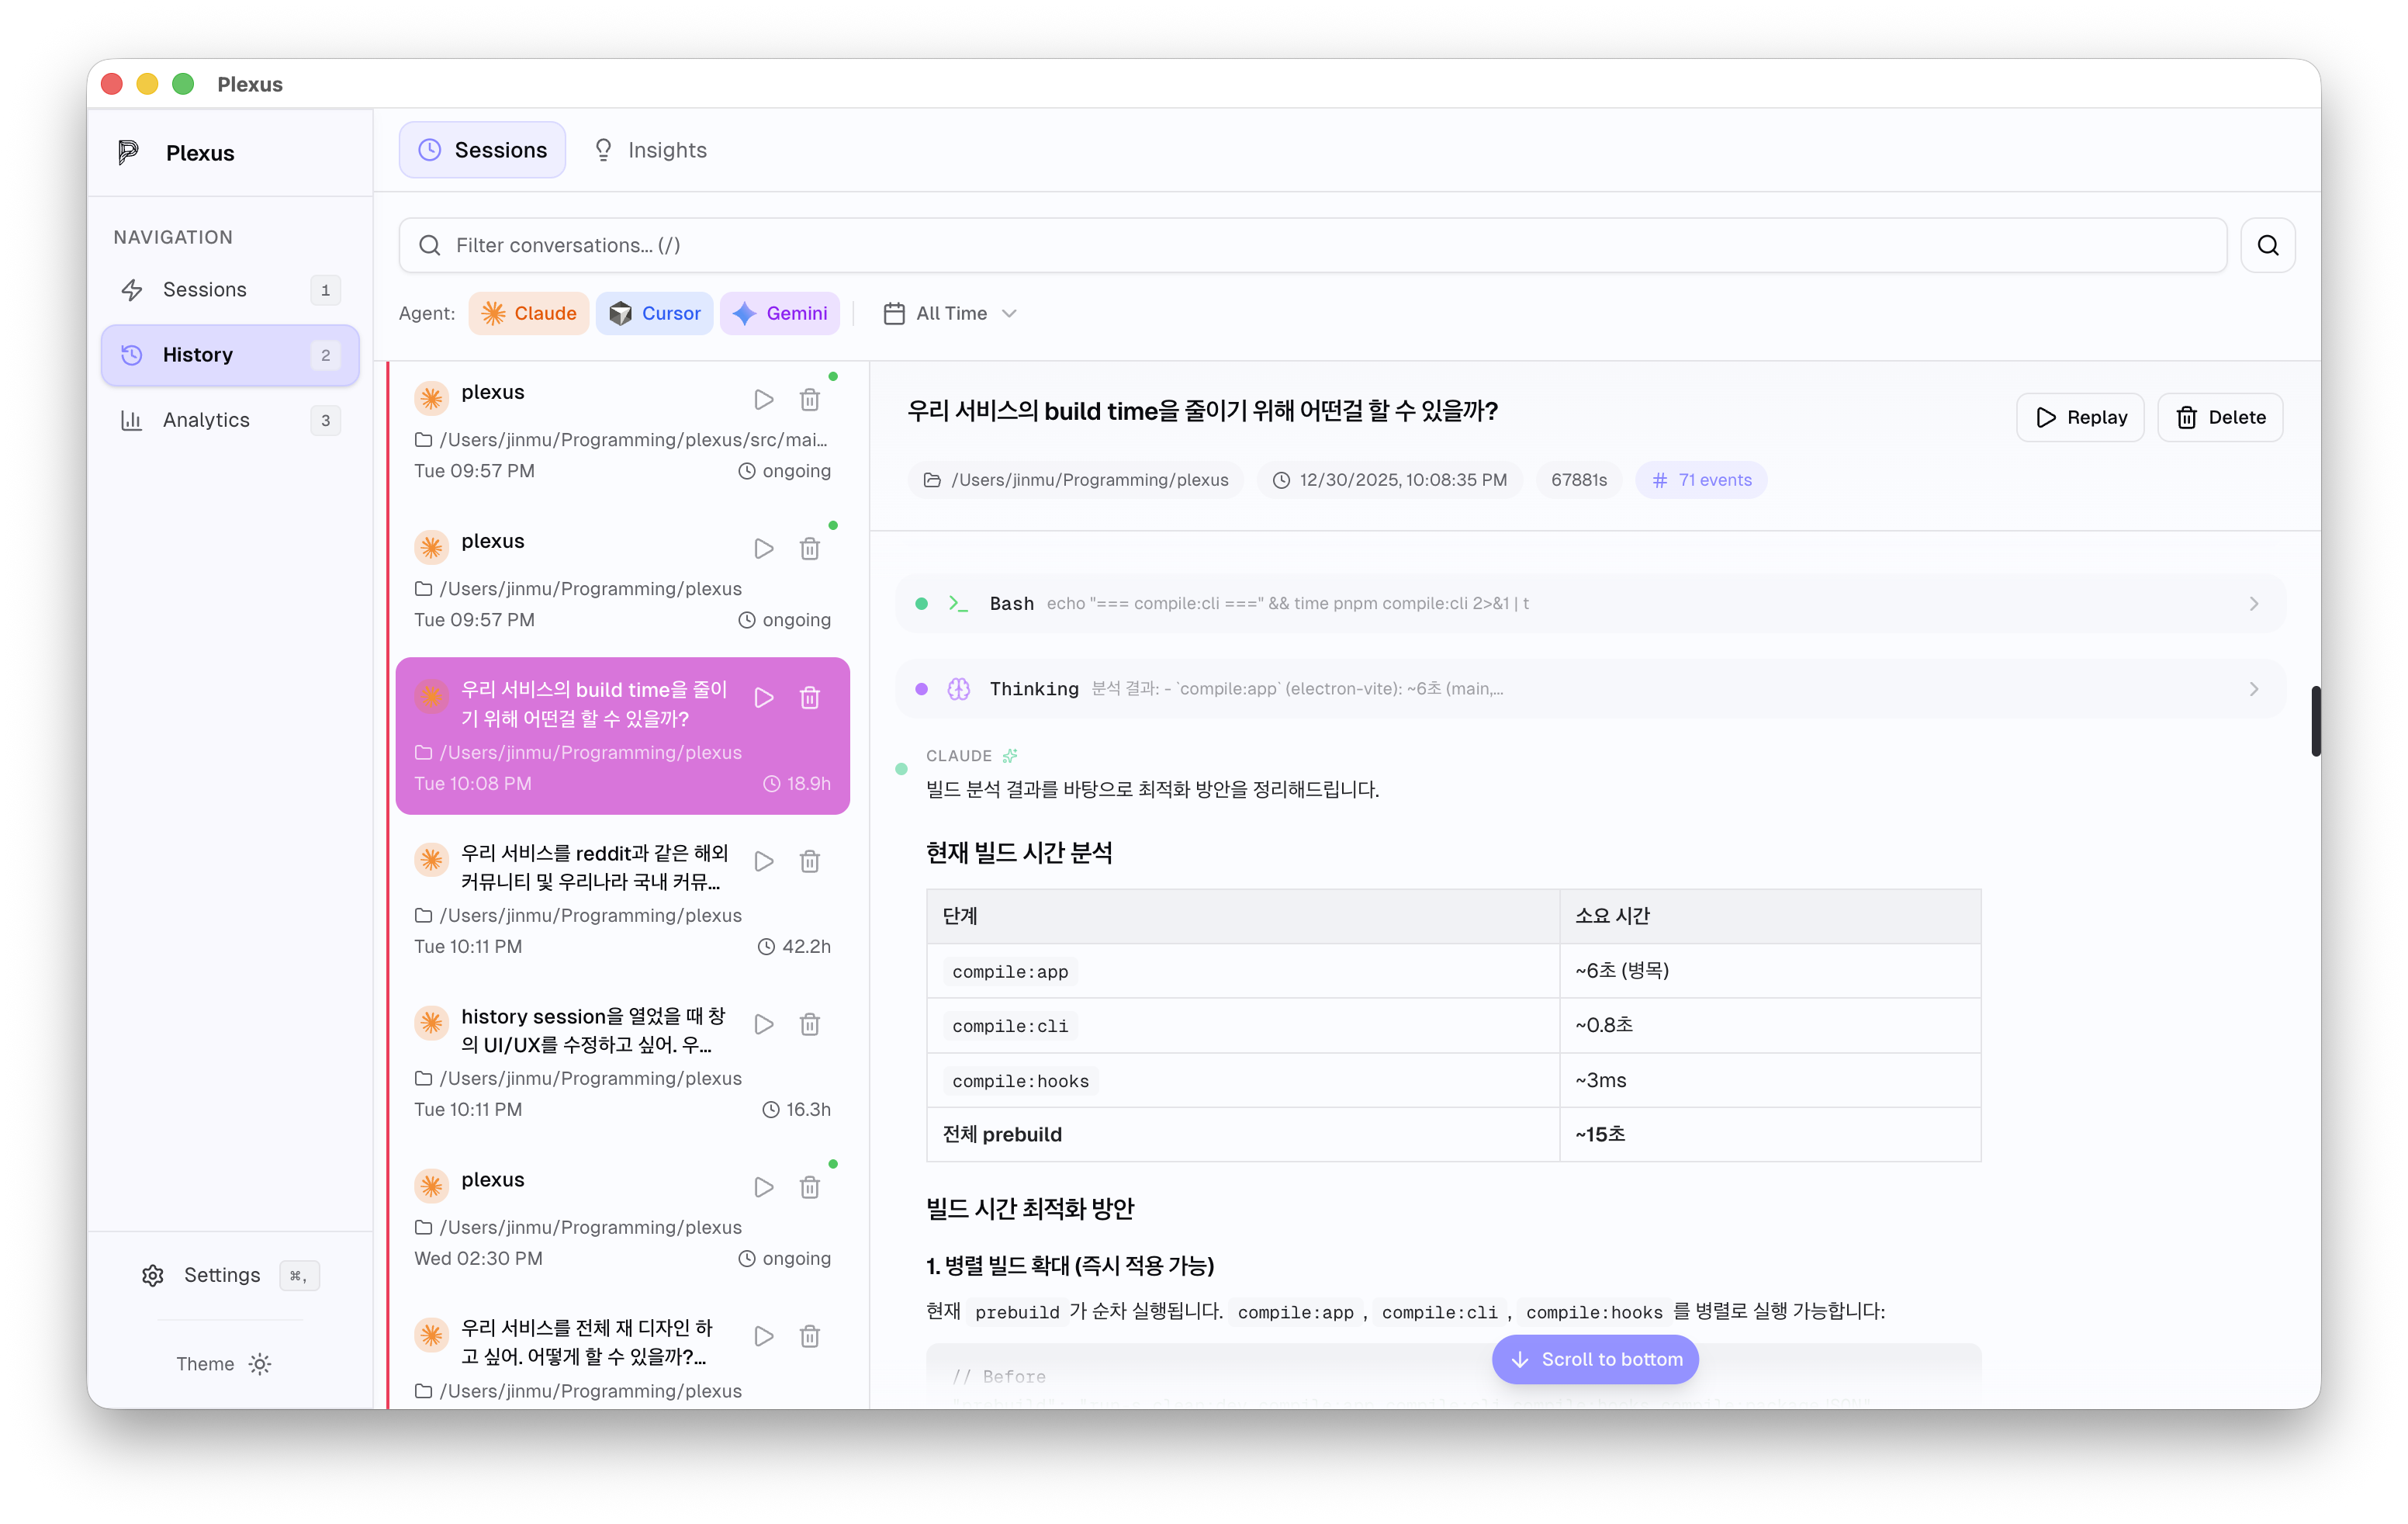The width and height of the screenshot is (2408, 1524).
Task: Toggle the Gemini agent filter
Action: coord(780,313)
